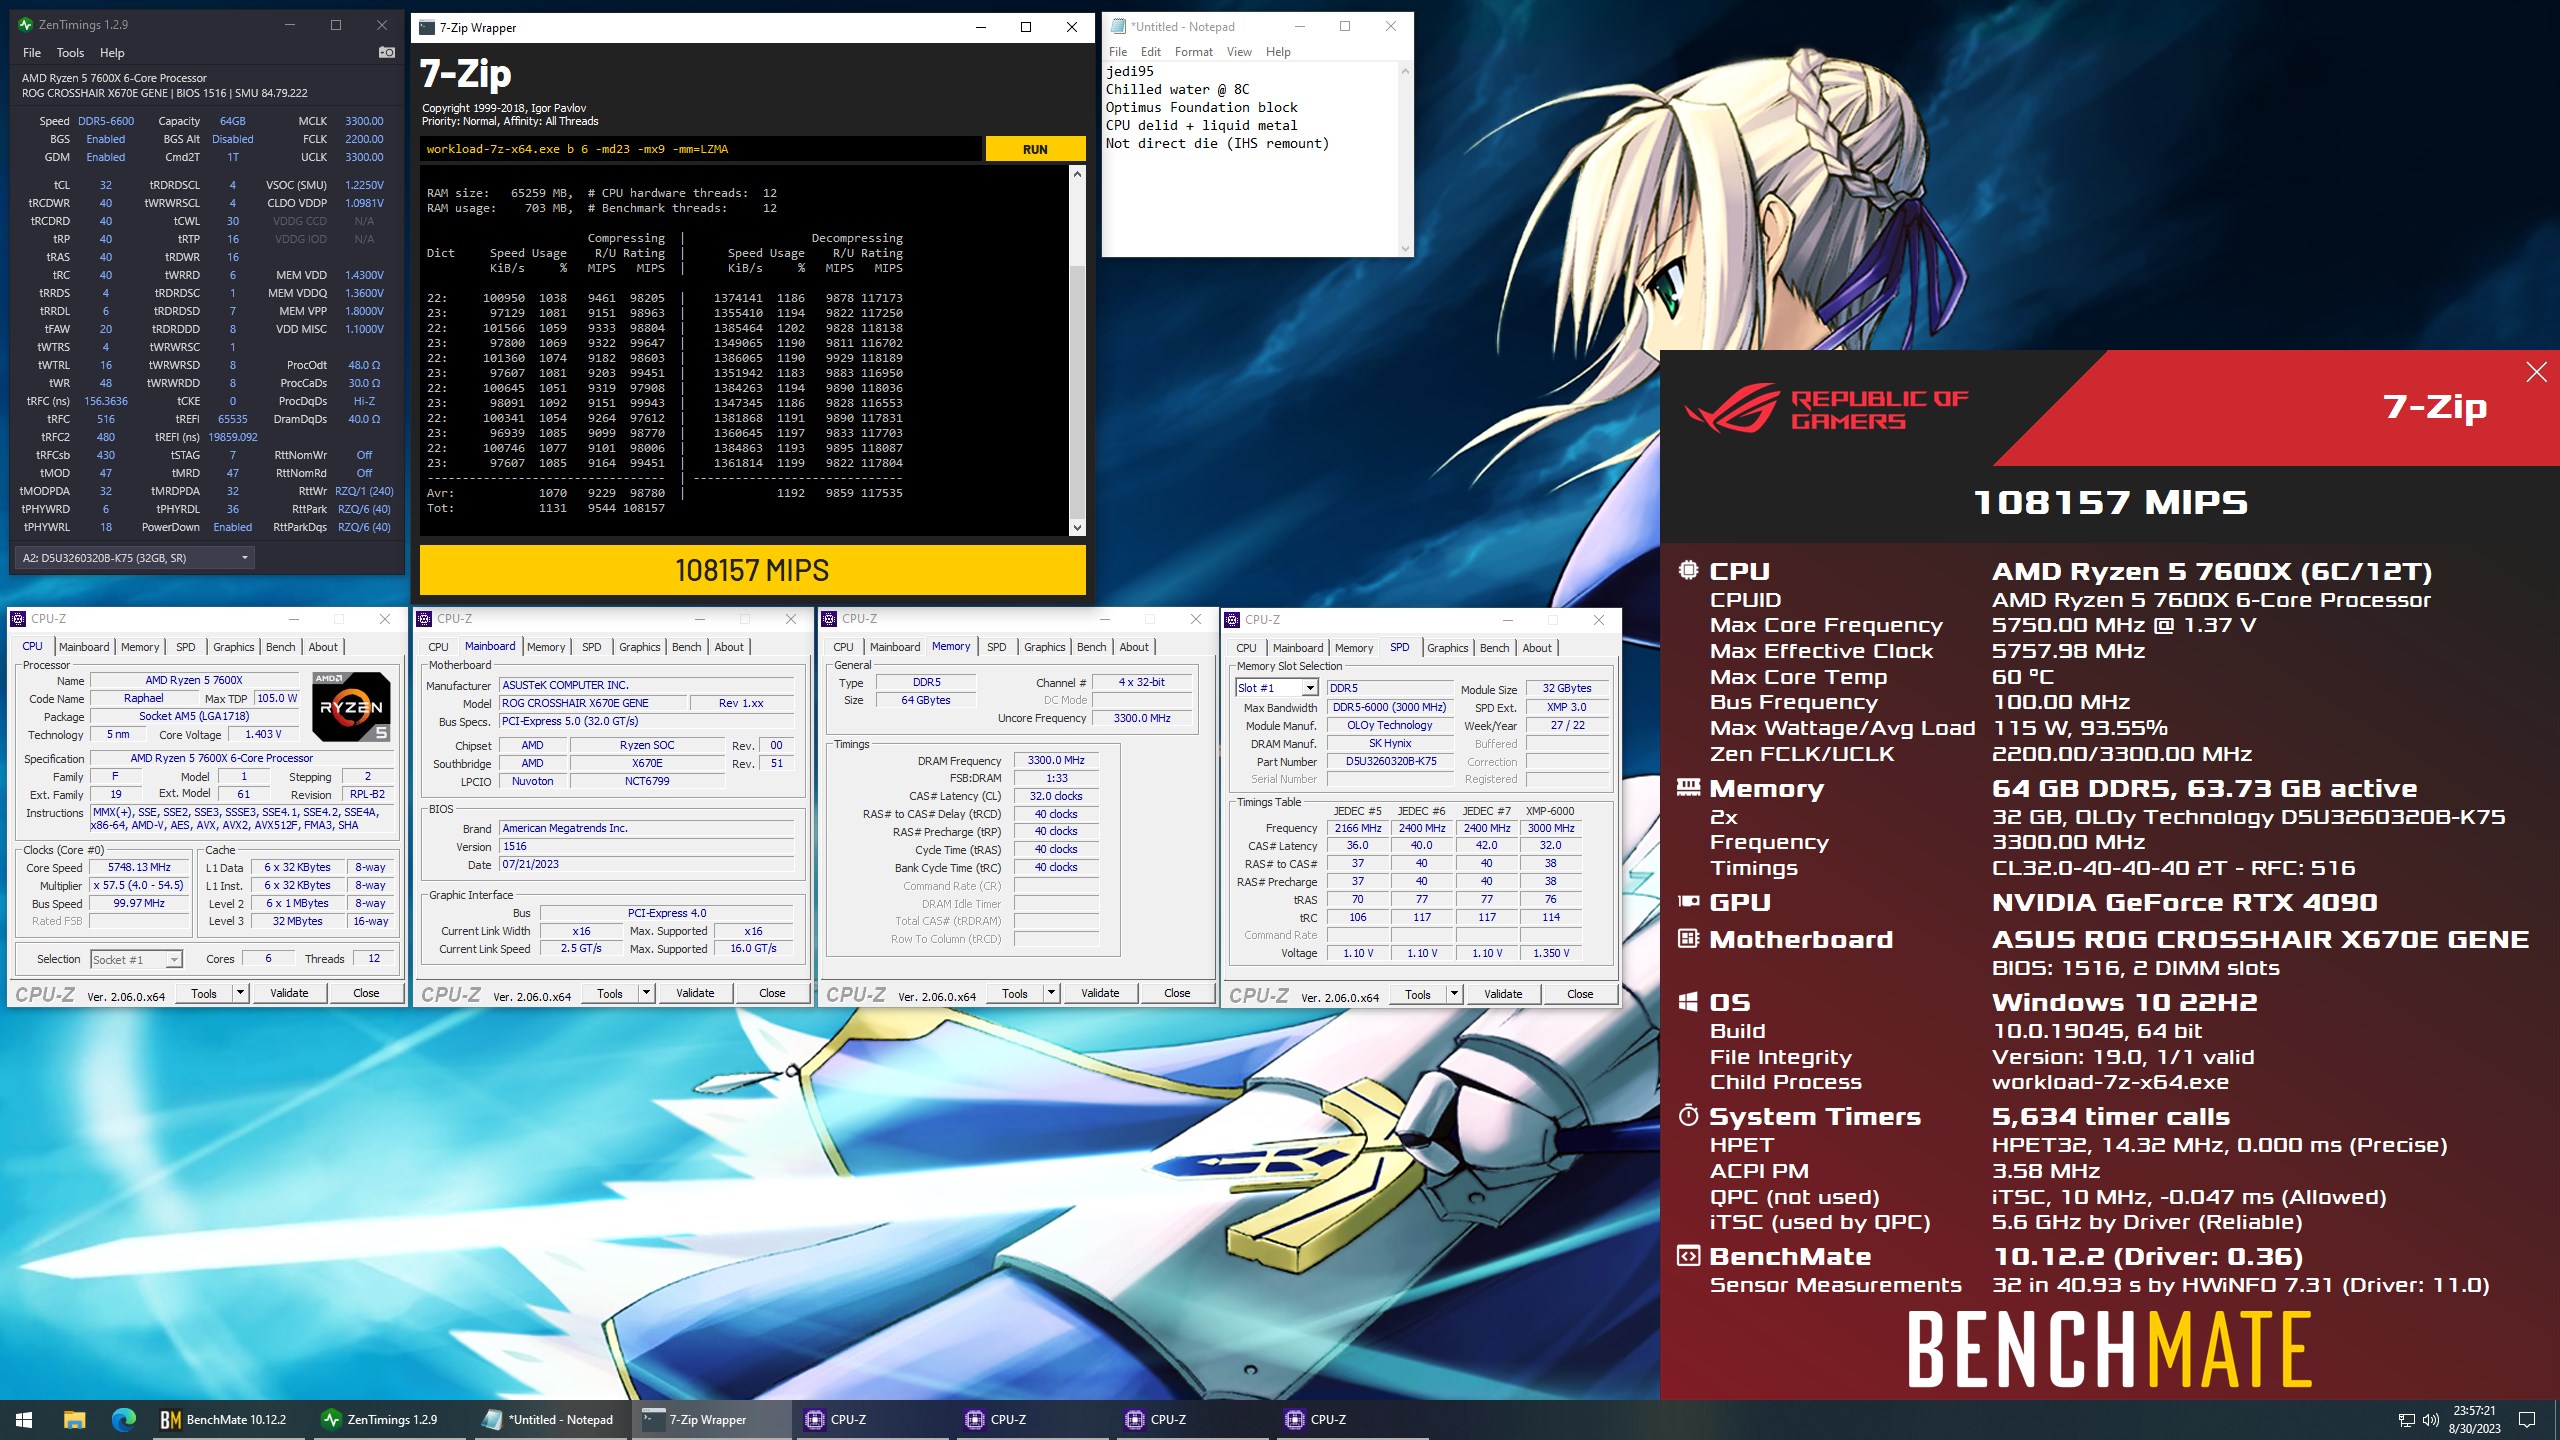Open Tools arrow in first CPU-Z window
2560x1440 pixels.
(240, 993)
